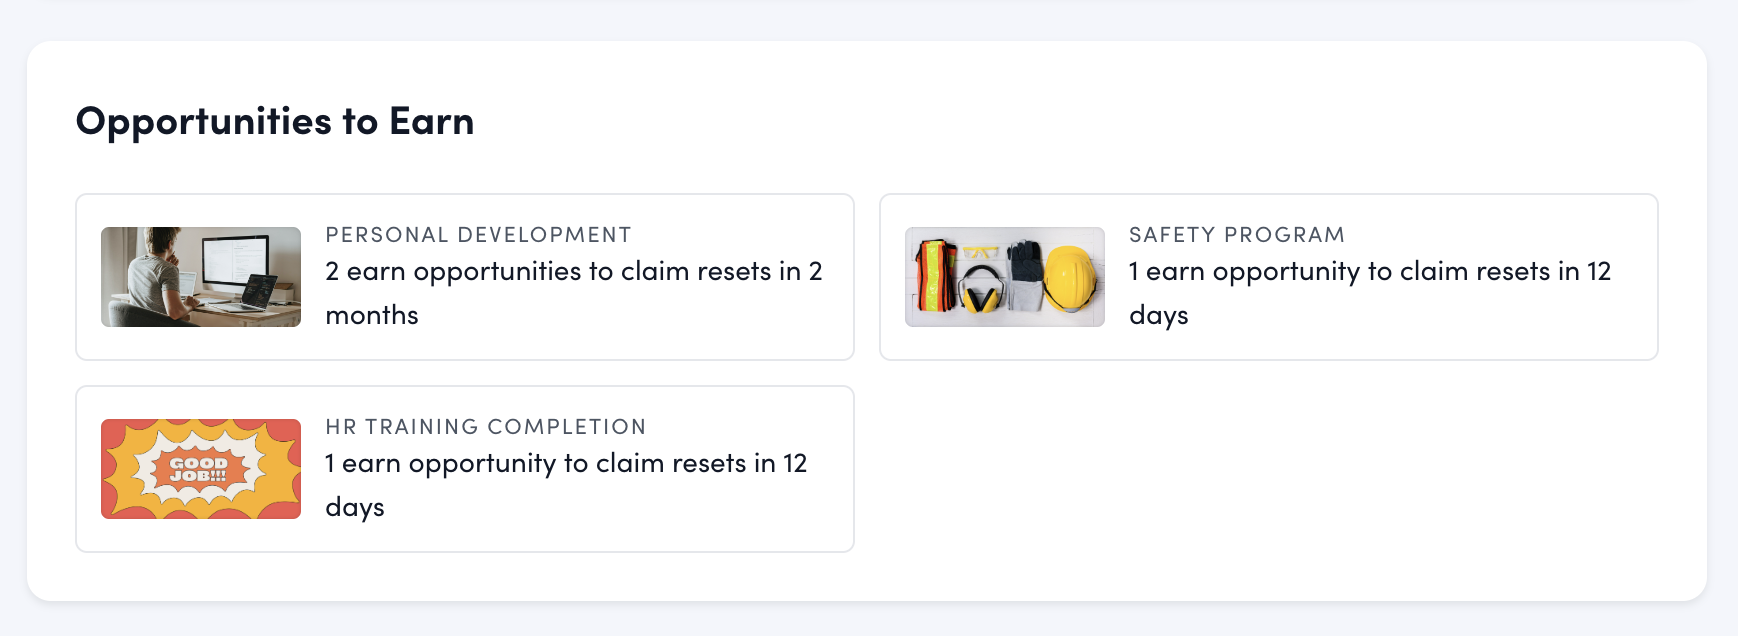This screenshot has width=1738, height=636.
Task: Select the SAFETY PROGRAM category label
Action: pyautogui.click(x=1236, y=235)
